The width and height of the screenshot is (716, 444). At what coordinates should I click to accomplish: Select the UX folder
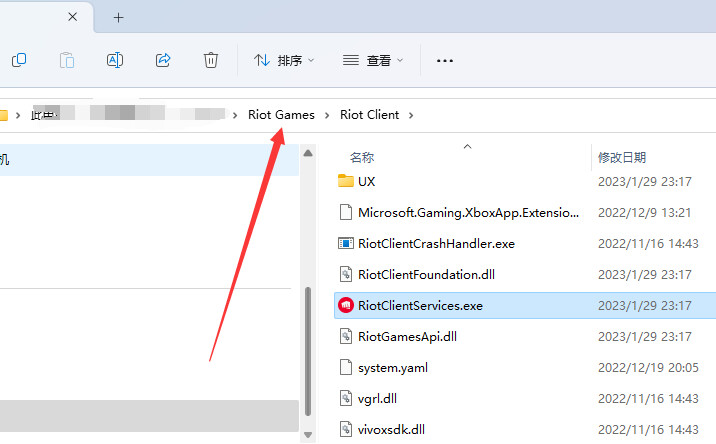pyautogui.click(x=367, y=181)
